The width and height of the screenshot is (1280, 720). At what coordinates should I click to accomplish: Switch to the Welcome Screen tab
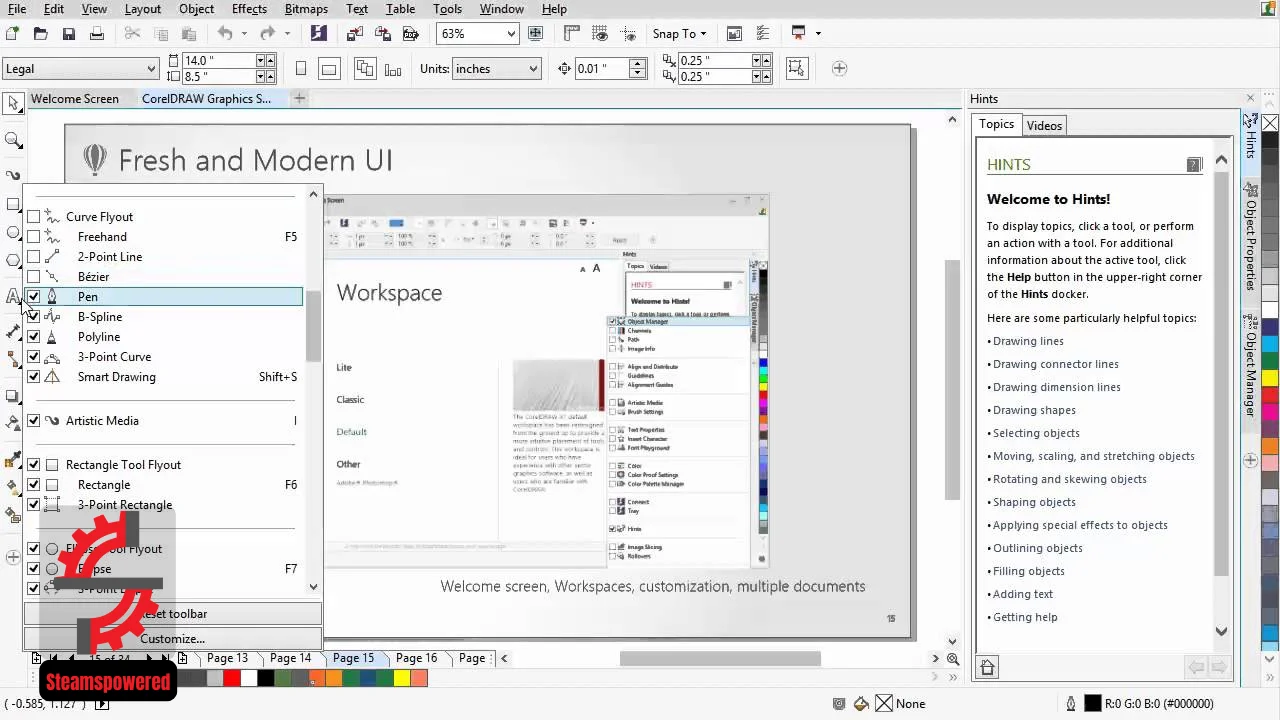(x=75, y=99)
